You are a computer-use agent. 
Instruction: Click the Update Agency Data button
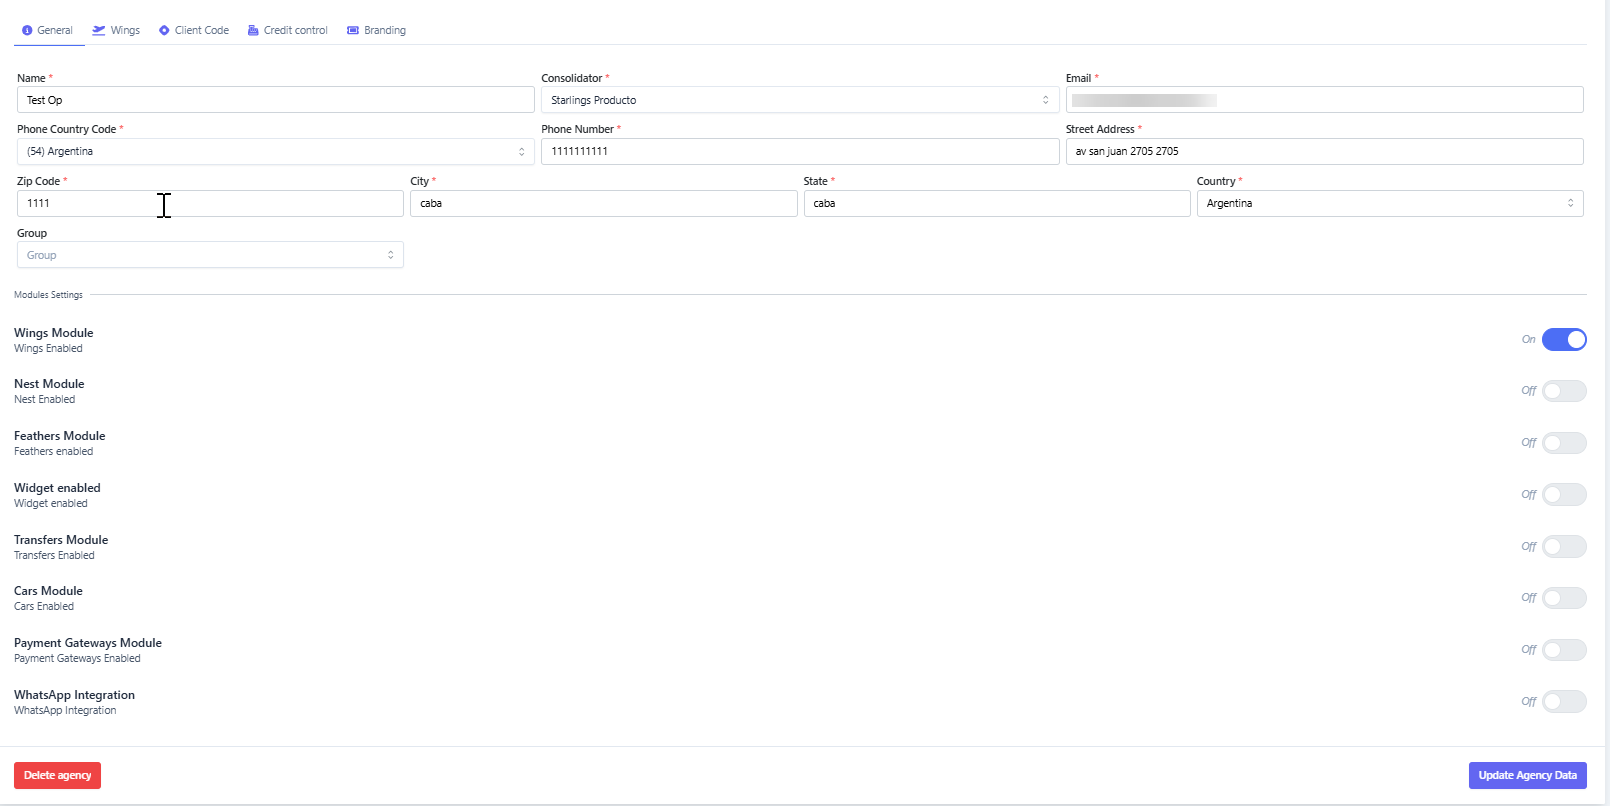[1527, 776]
